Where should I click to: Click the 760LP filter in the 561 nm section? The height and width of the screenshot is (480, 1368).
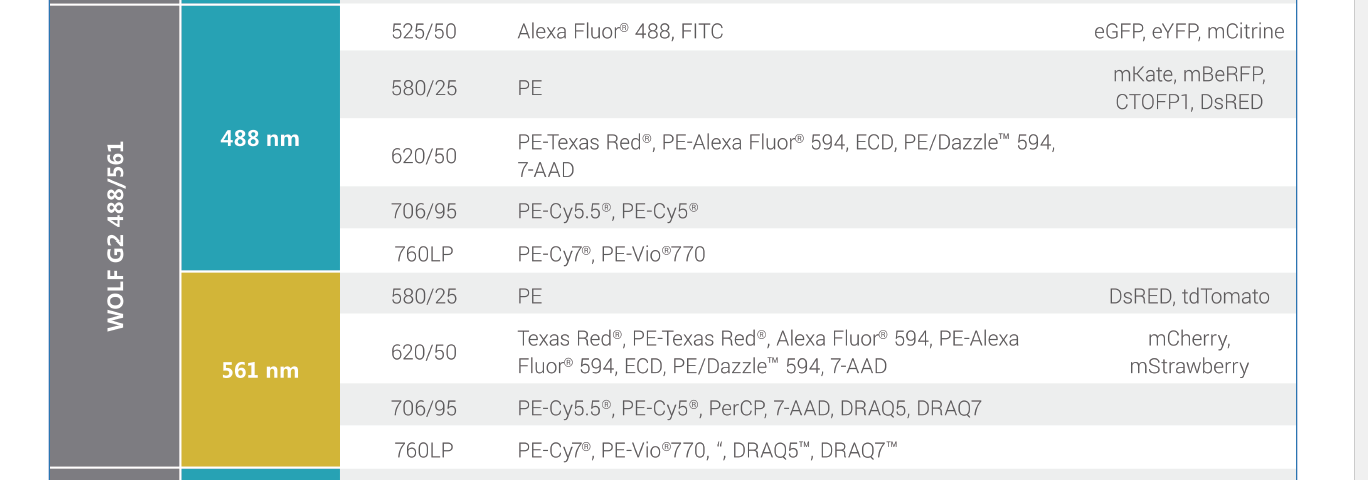pyautogui.click(x=423, y=451)
